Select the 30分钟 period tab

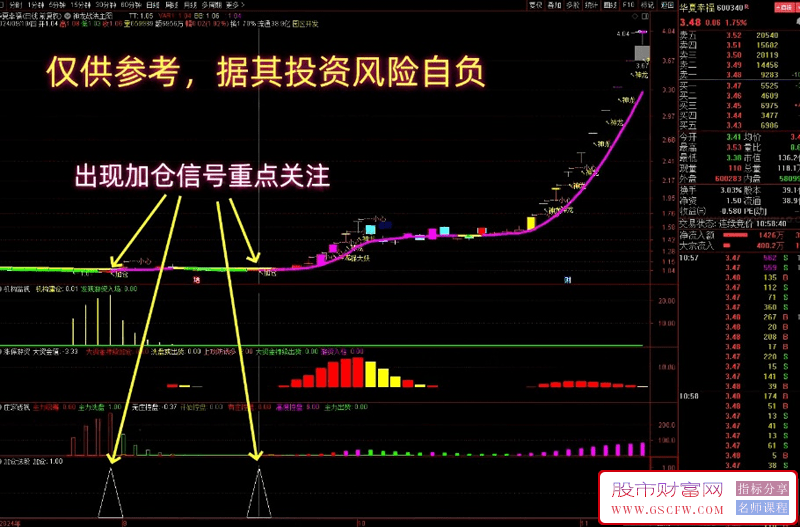tap(106, 5)
